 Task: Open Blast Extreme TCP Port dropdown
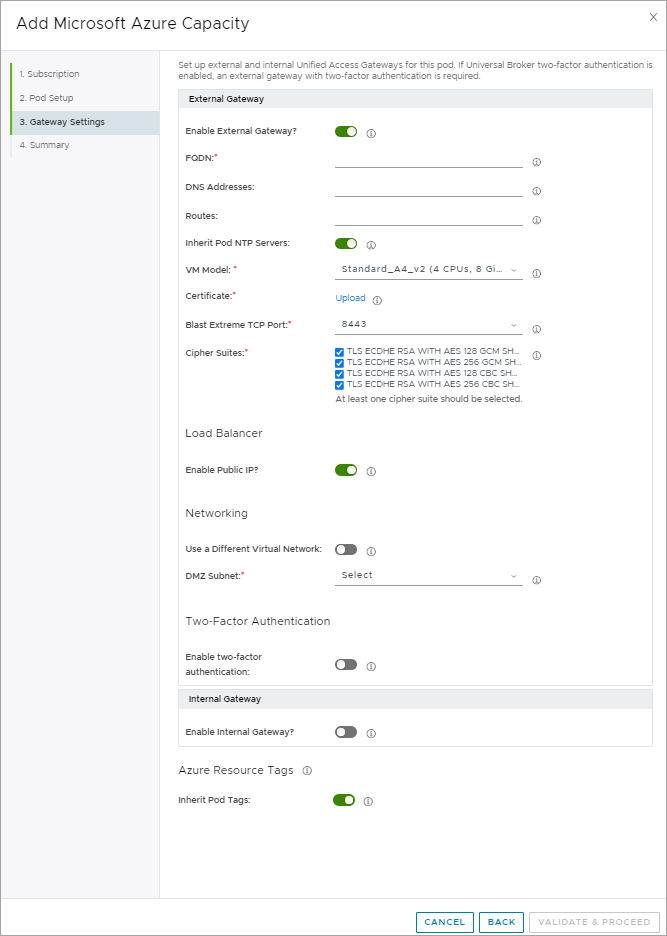click(x=429, y=325)
